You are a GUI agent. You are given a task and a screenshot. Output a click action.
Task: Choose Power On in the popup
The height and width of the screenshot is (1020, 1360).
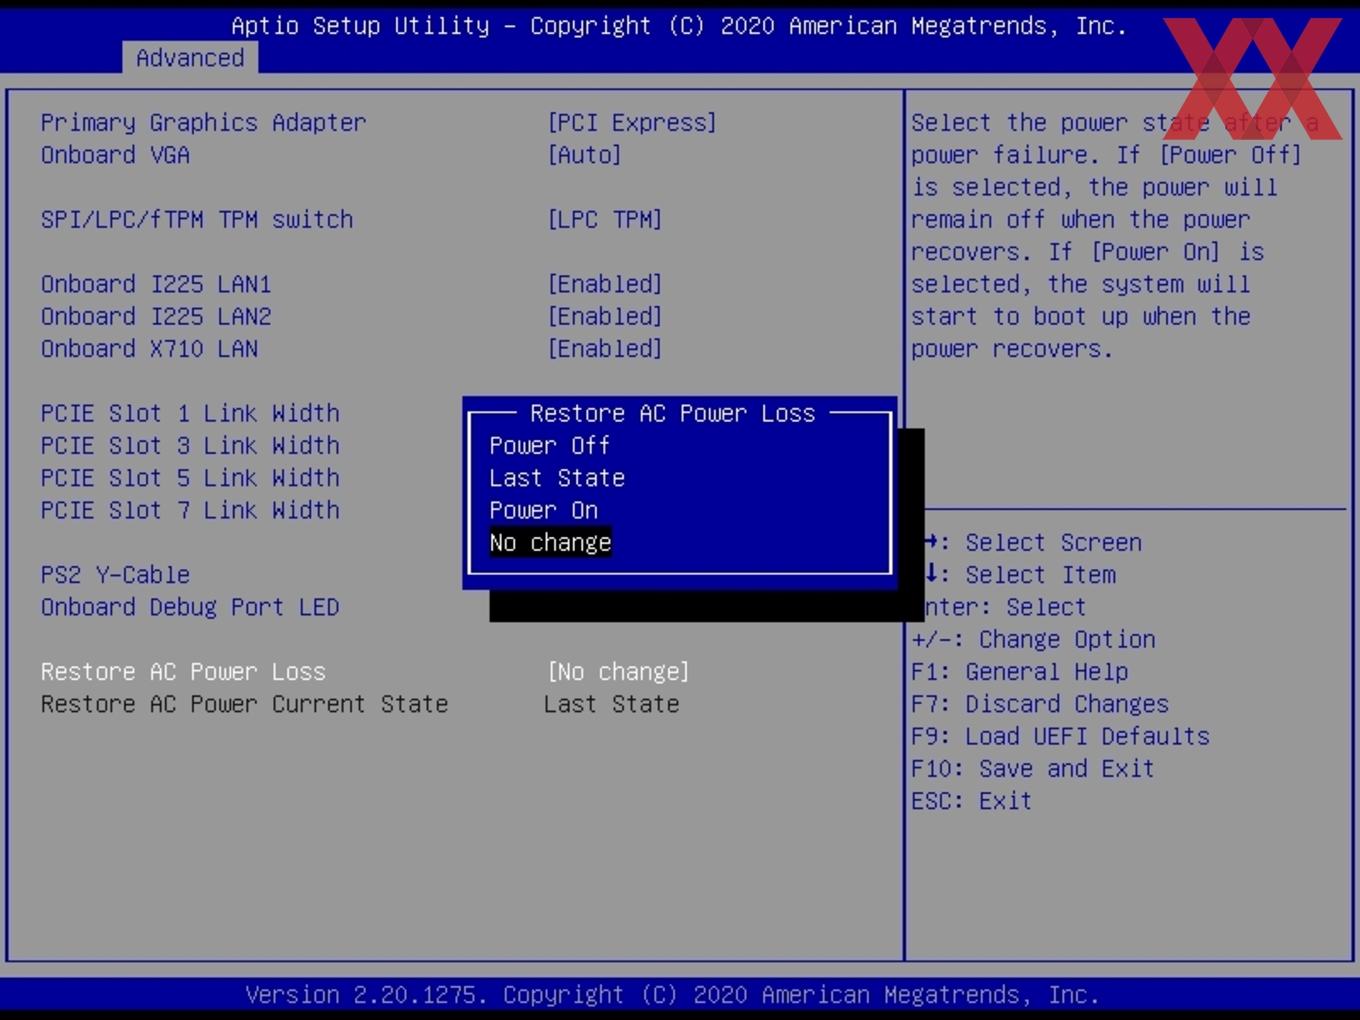coord(543,510)
